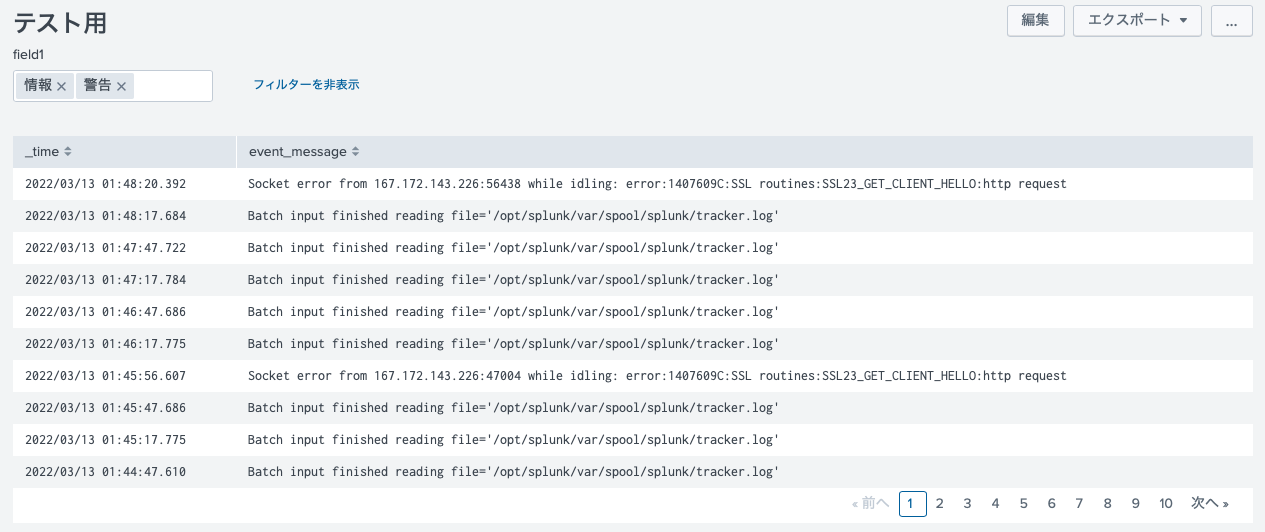
Task: Select timestamp 2022/03/13 01:45:47.686
Action: tap(105, 408)
